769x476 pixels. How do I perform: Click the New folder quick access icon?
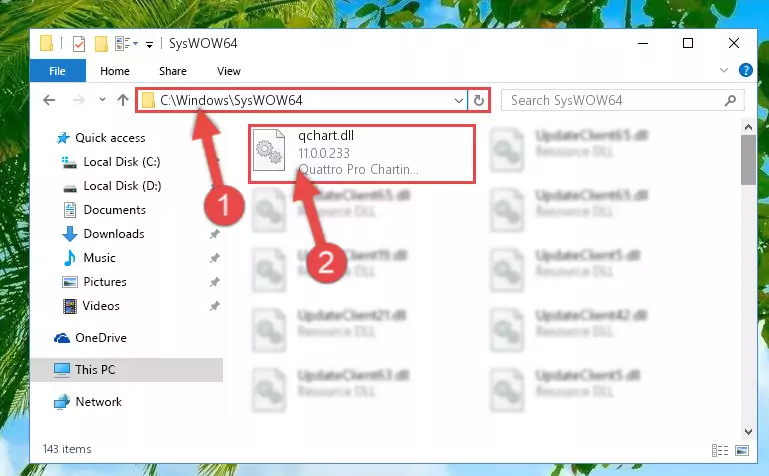pos(101,44)
